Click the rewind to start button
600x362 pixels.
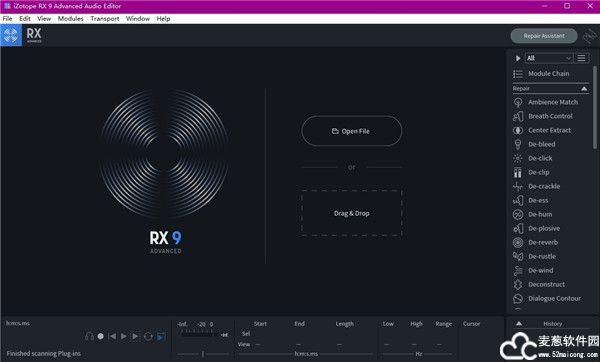click(x=112, y=336)
